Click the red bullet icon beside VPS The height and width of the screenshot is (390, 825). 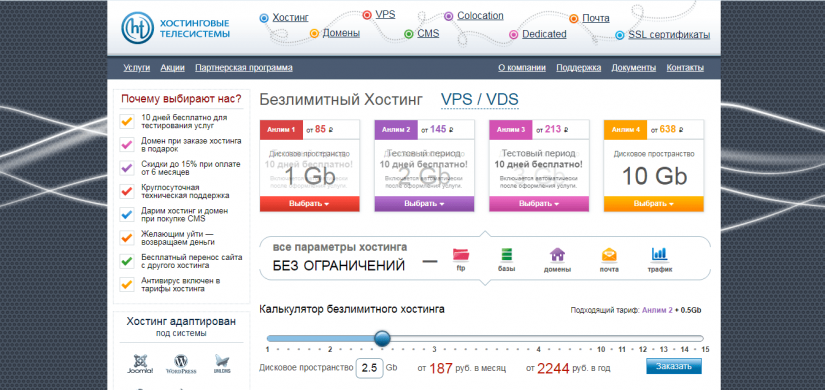[x=367, y=15]
